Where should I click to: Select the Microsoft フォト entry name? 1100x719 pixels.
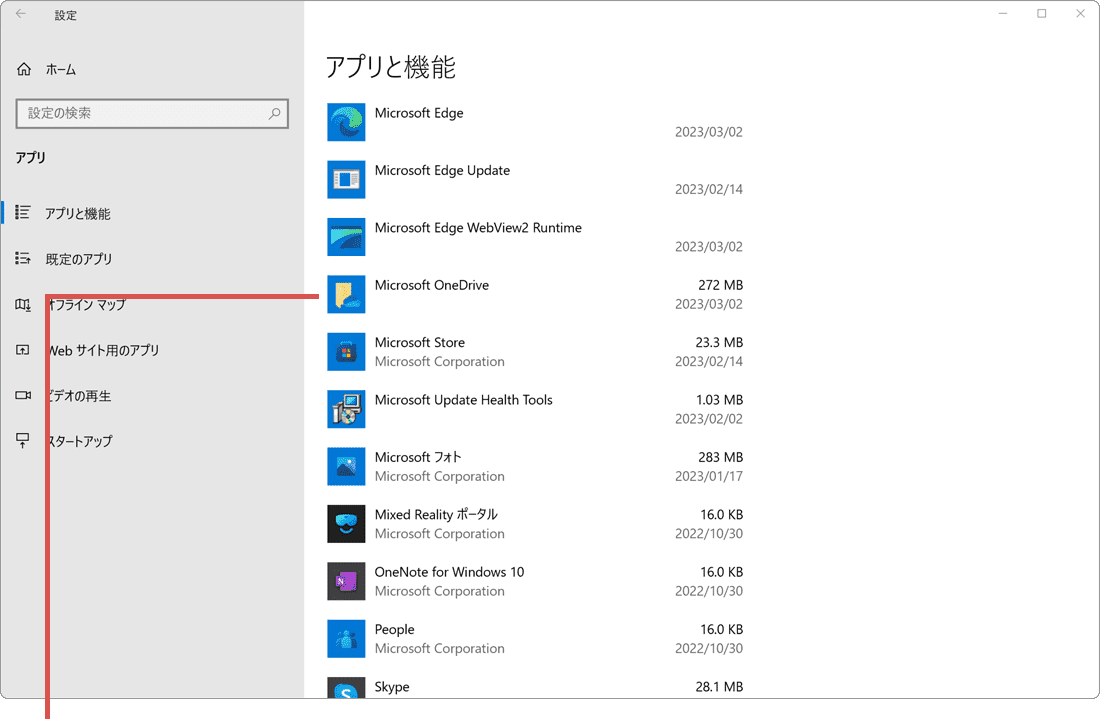click(x=418, y=457)
